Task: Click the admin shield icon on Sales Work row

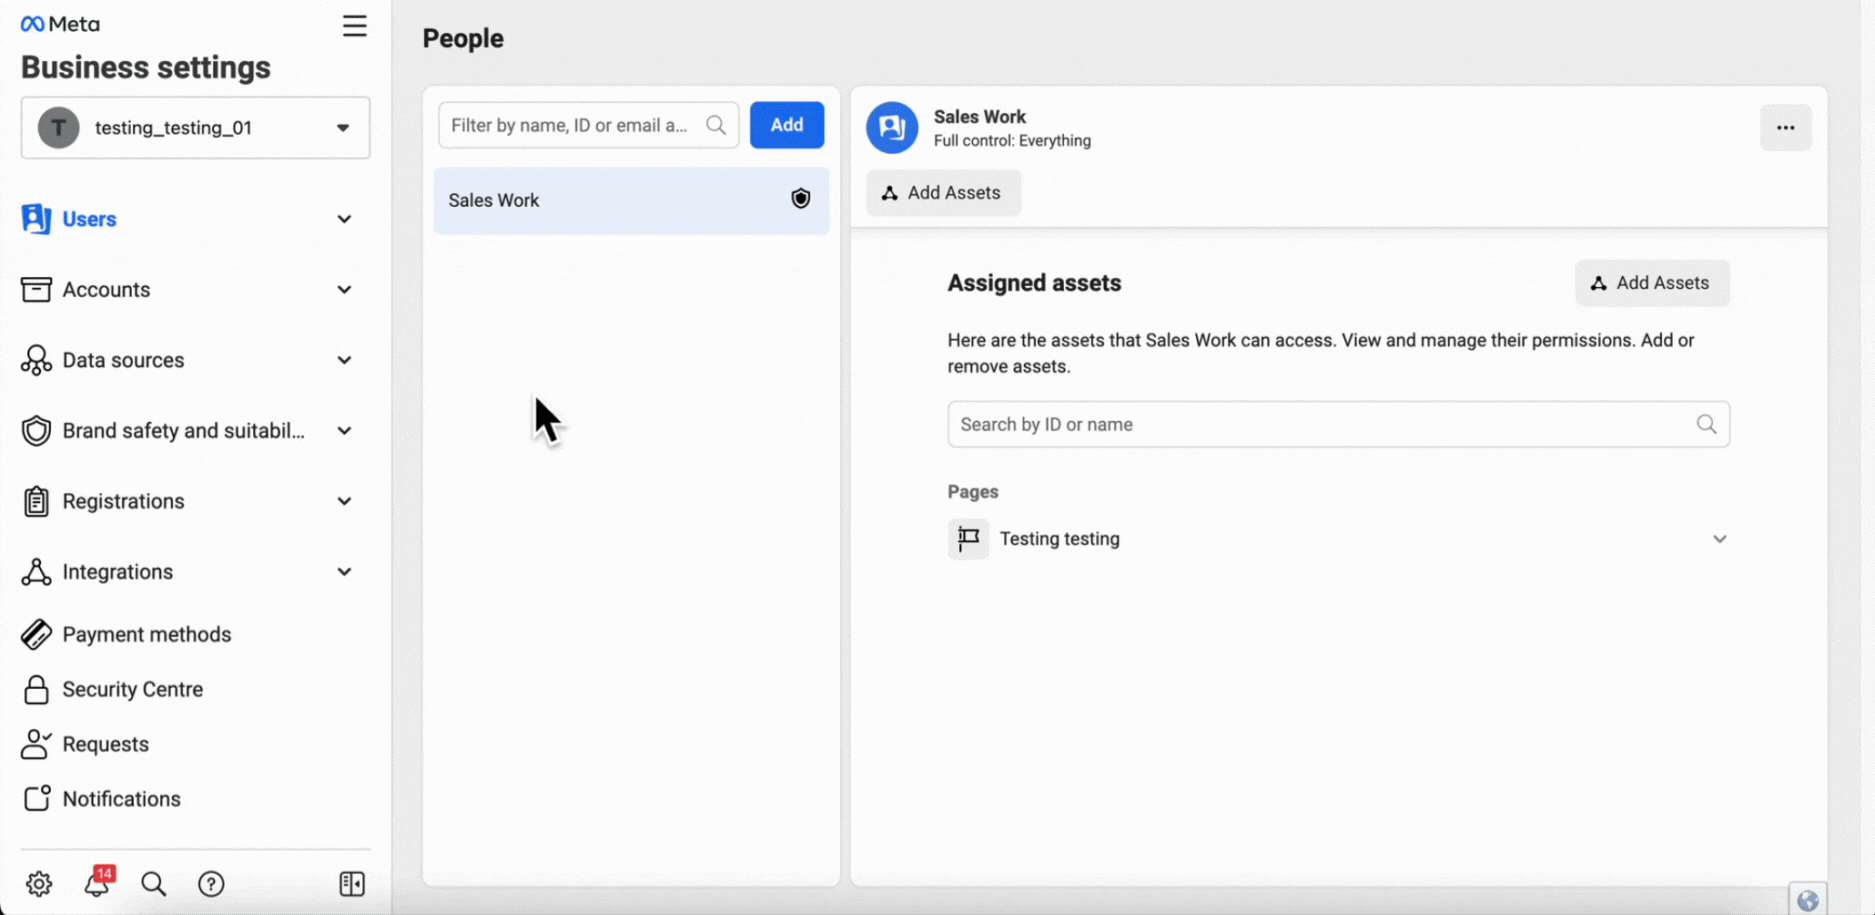Action: pyautogui.click(x=801, y=199)
